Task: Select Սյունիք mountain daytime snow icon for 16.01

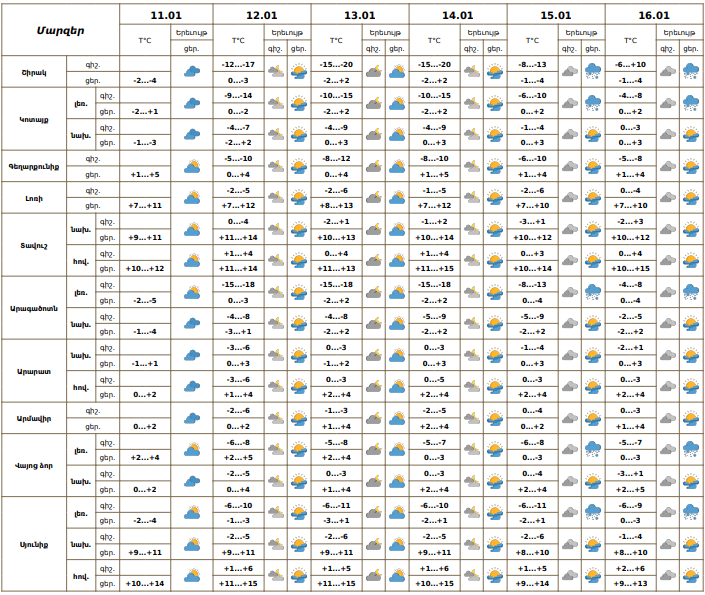Action: [691, 513]
